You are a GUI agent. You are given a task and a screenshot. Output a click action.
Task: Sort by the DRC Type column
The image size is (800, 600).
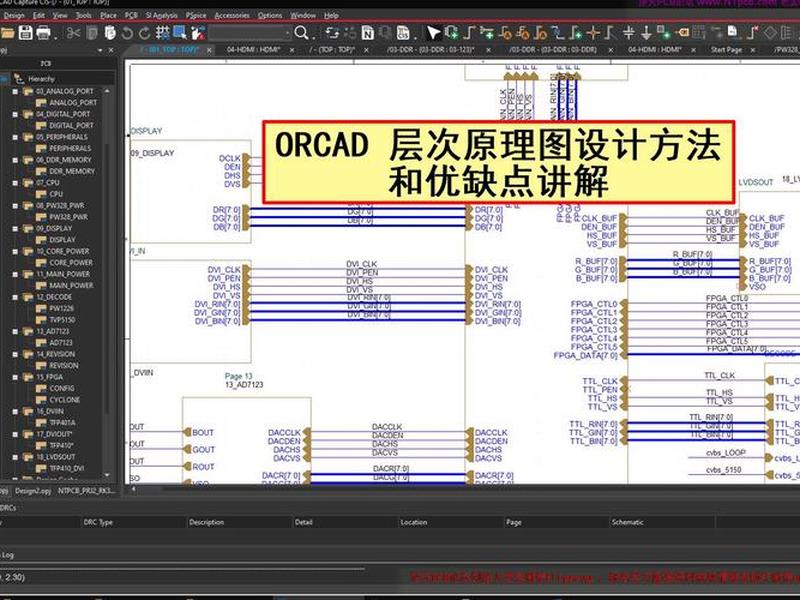pyautogui.click(x=98, y=522)
